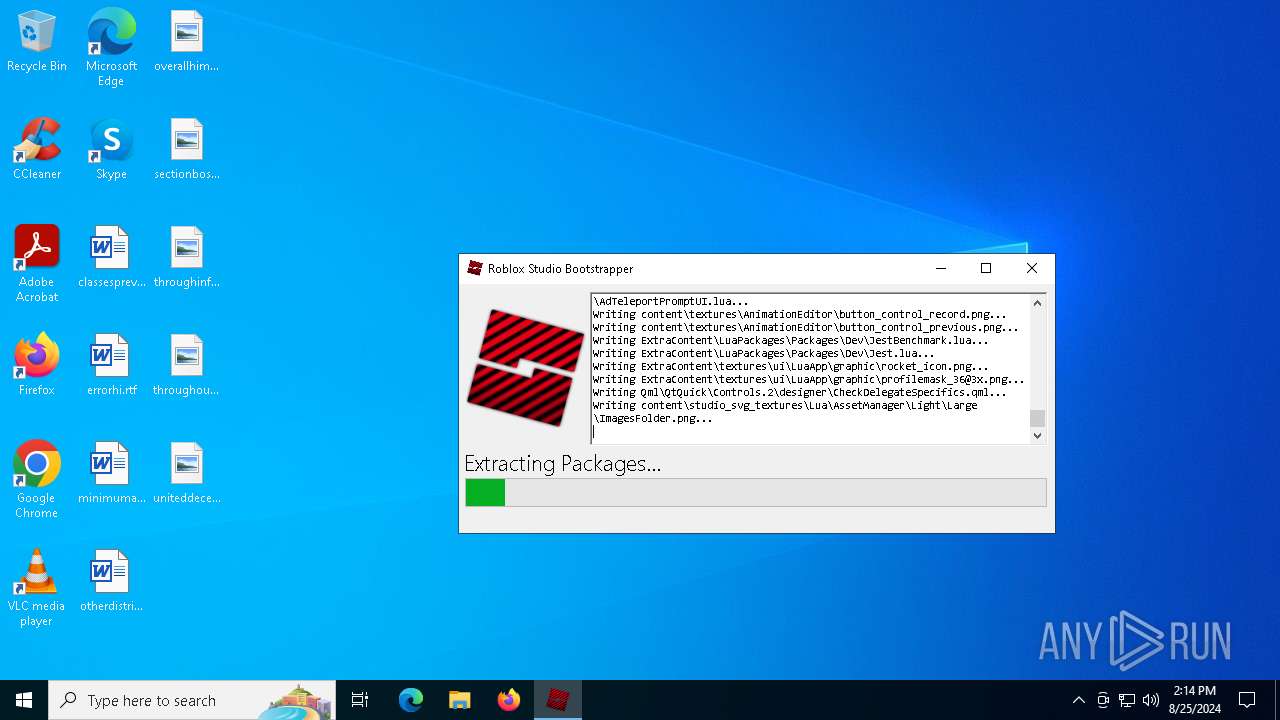
Task: Select the overallhim image file on desktop
Action: pos(186,42)
